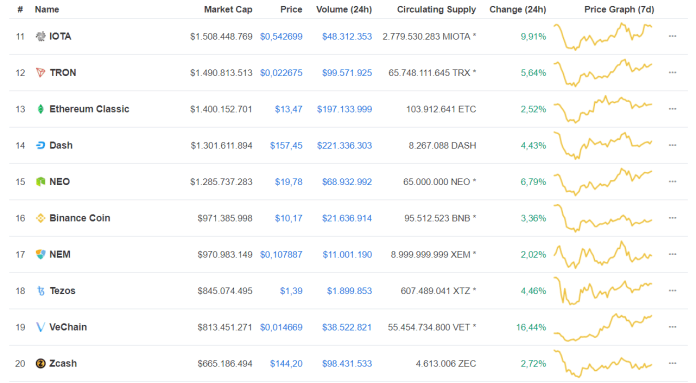Open the Ethereum Classic name link

89,109
